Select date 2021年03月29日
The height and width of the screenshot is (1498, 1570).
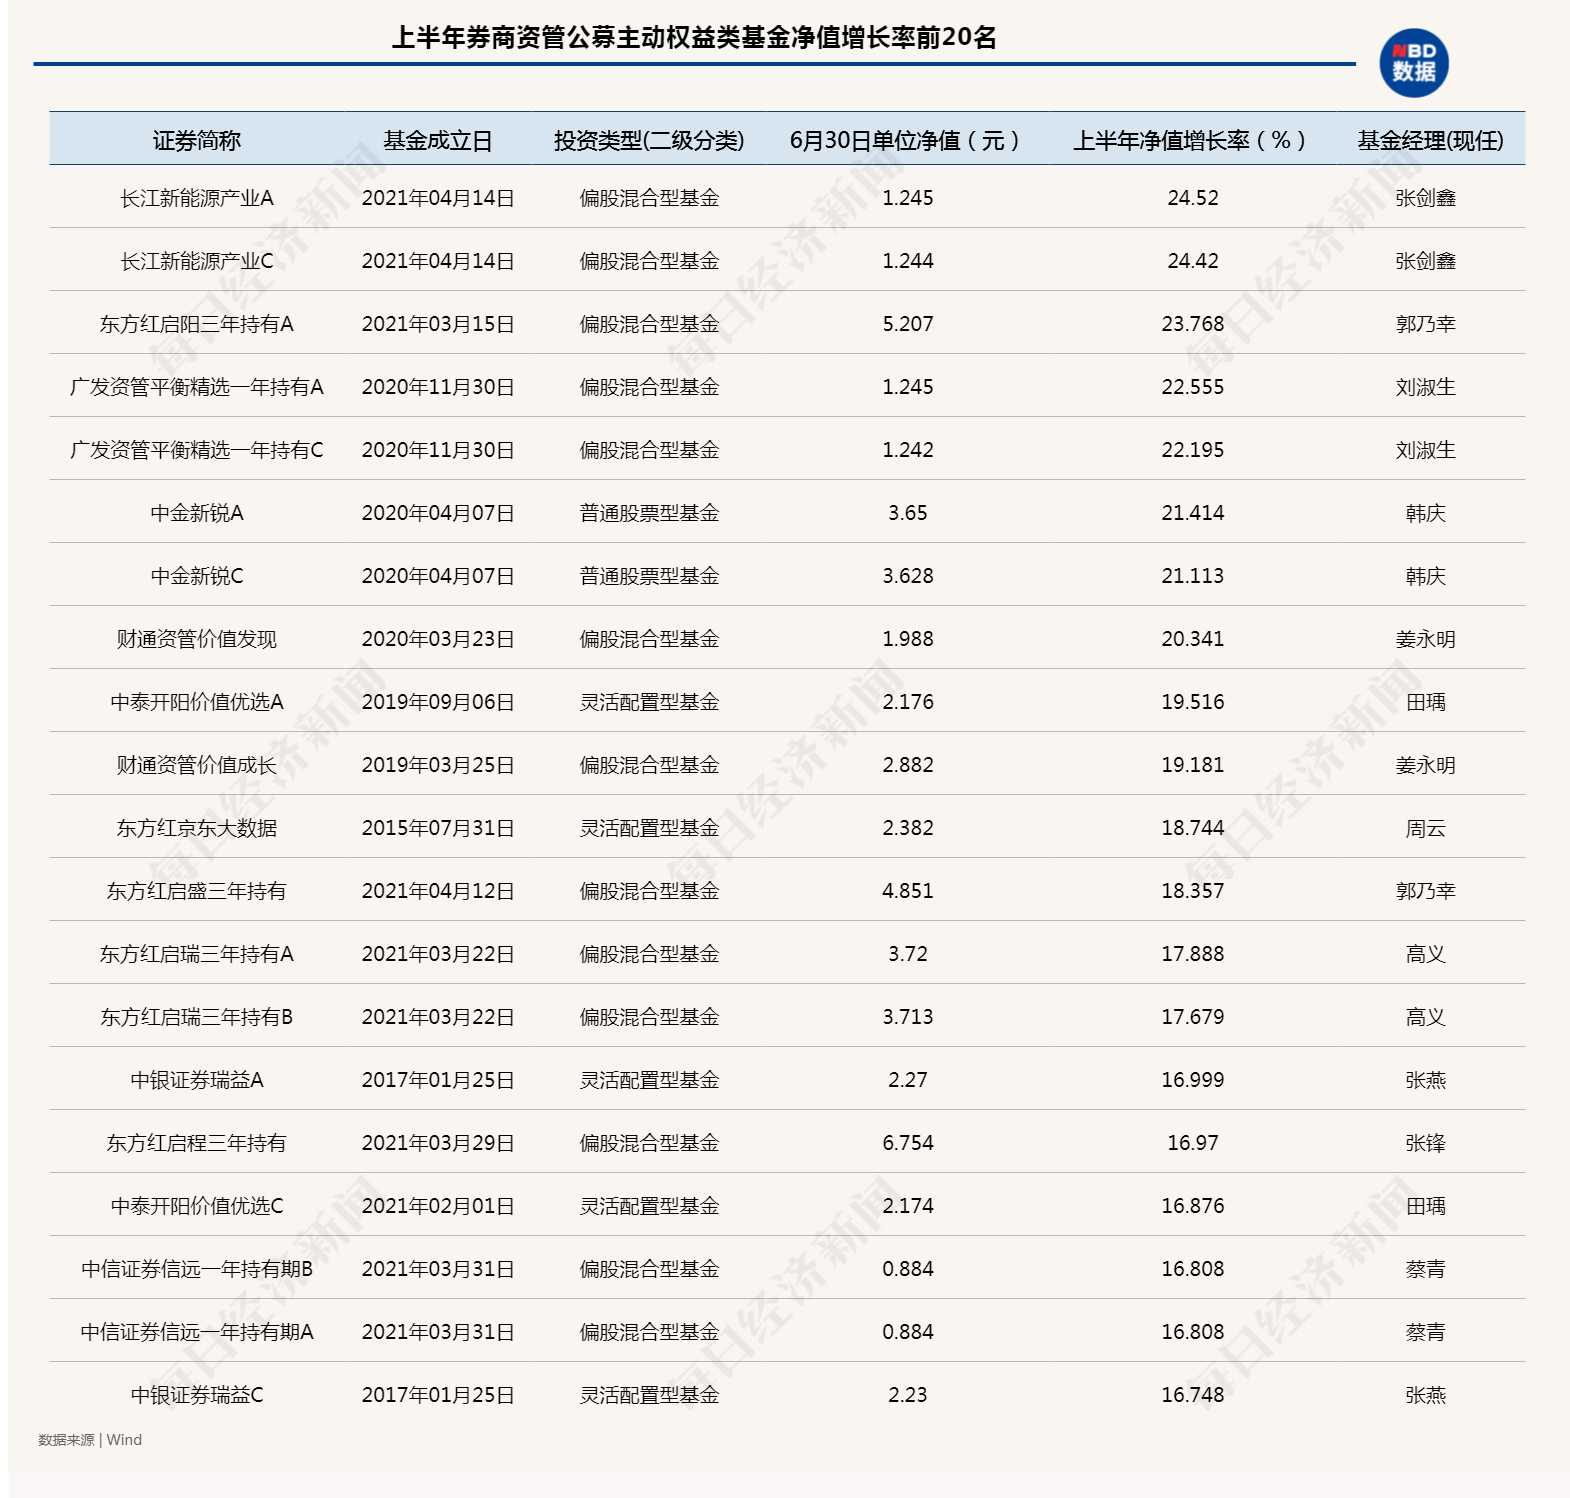coord(438,1143)
